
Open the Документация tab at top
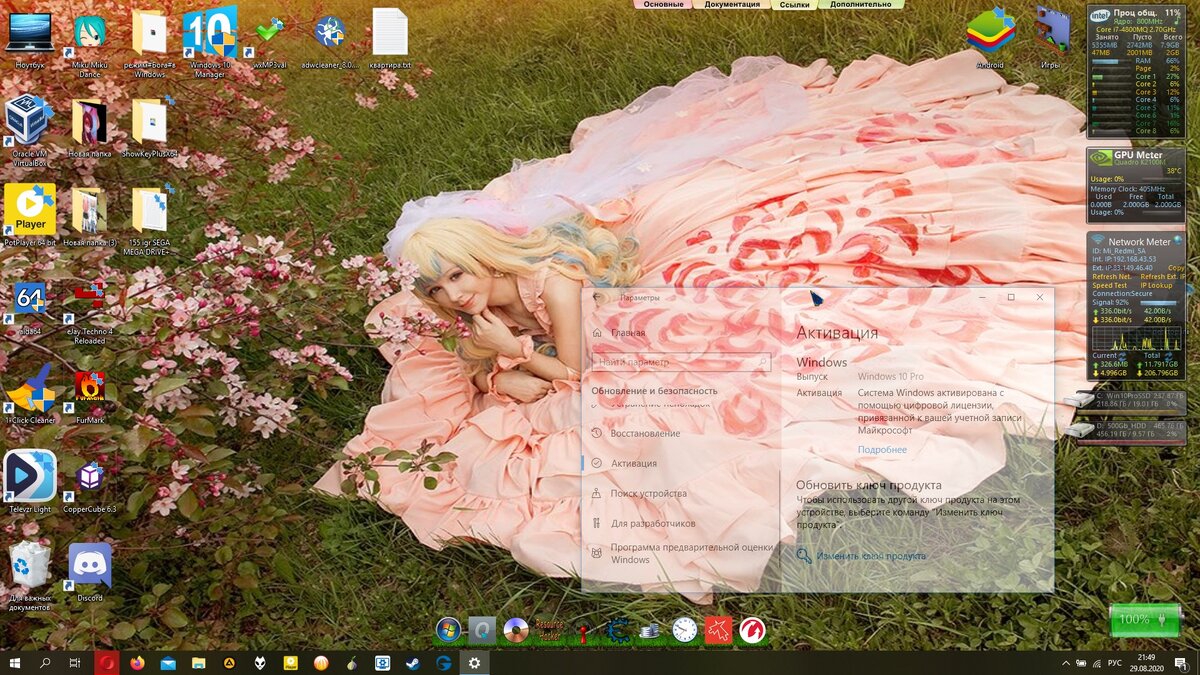click(x=731, y=4)
